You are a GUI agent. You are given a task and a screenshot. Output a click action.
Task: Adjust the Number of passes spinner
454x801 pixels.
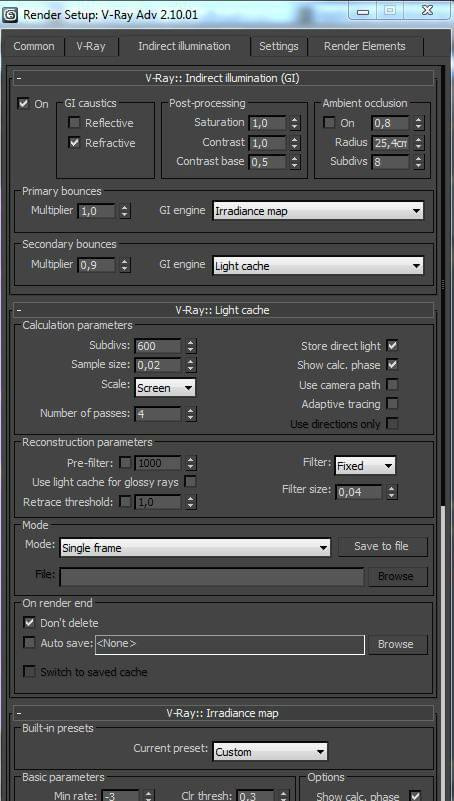(x=190, y=414)
